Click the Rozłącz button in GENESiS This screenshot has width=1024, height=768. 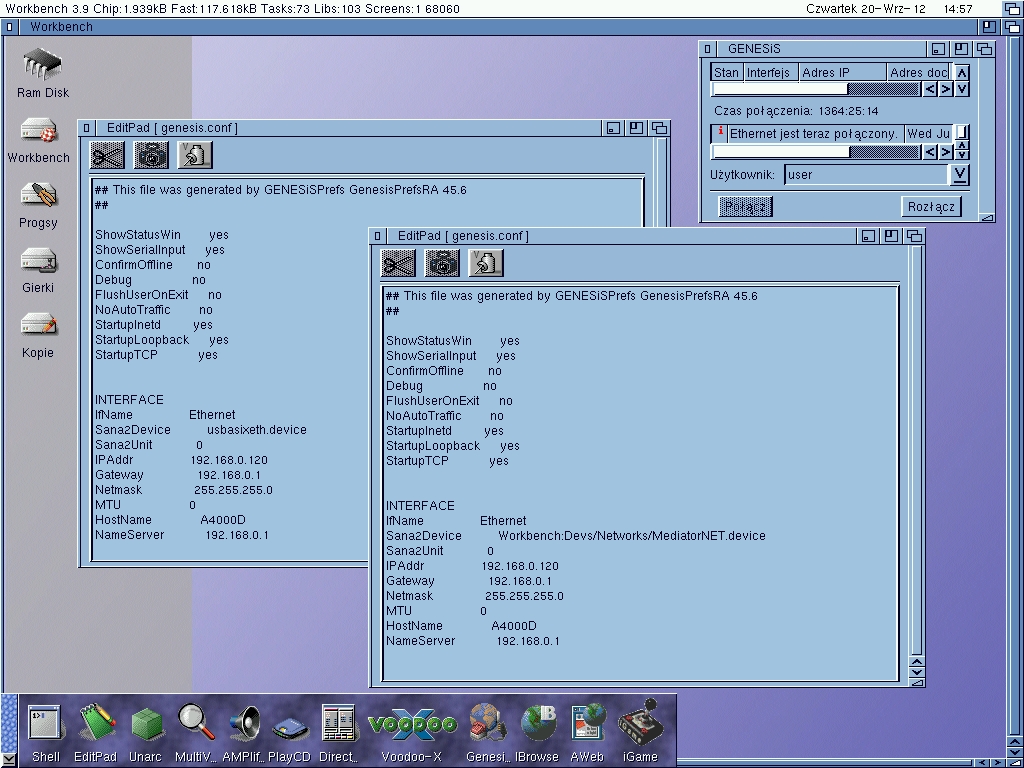[x=931, y=206]
